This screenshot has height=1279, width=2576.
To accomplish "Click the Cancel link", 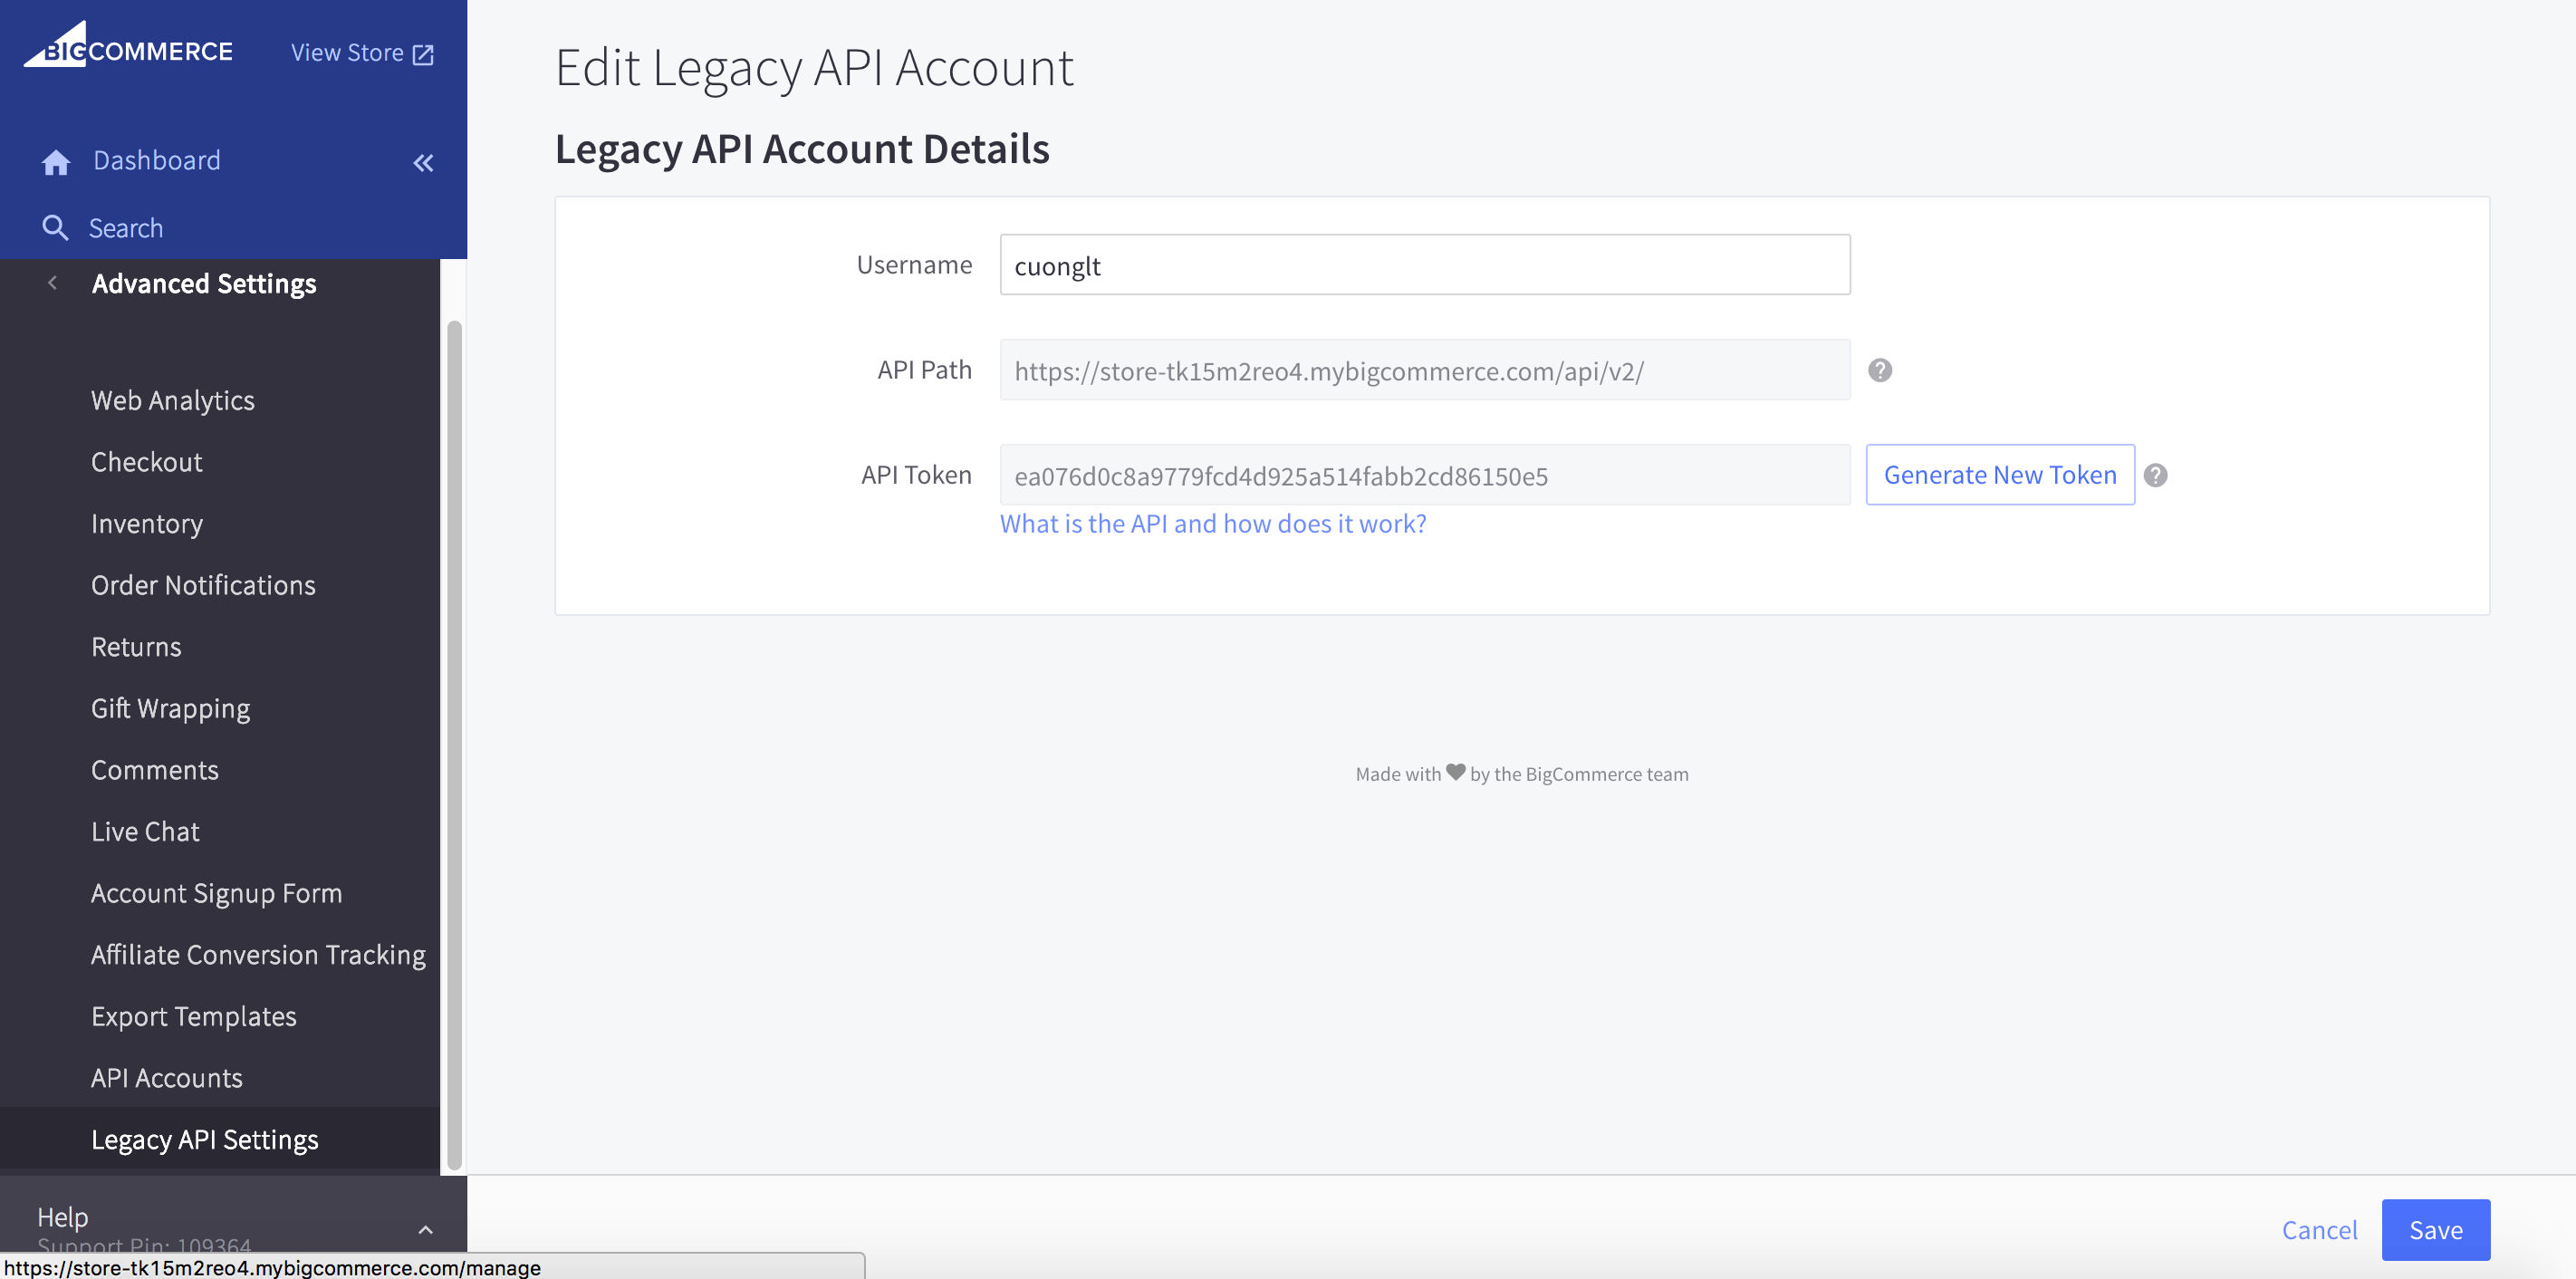I will click(2319, 1230).
